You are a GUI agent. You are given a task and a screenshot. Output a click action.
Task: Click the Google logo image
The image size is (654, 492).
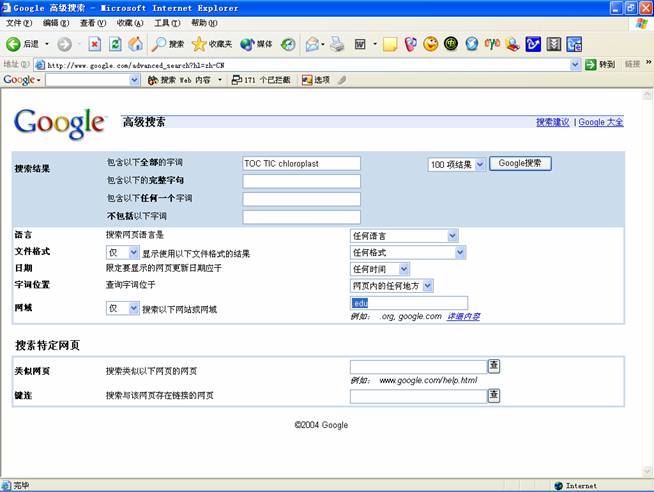click(x=59, y=123)
